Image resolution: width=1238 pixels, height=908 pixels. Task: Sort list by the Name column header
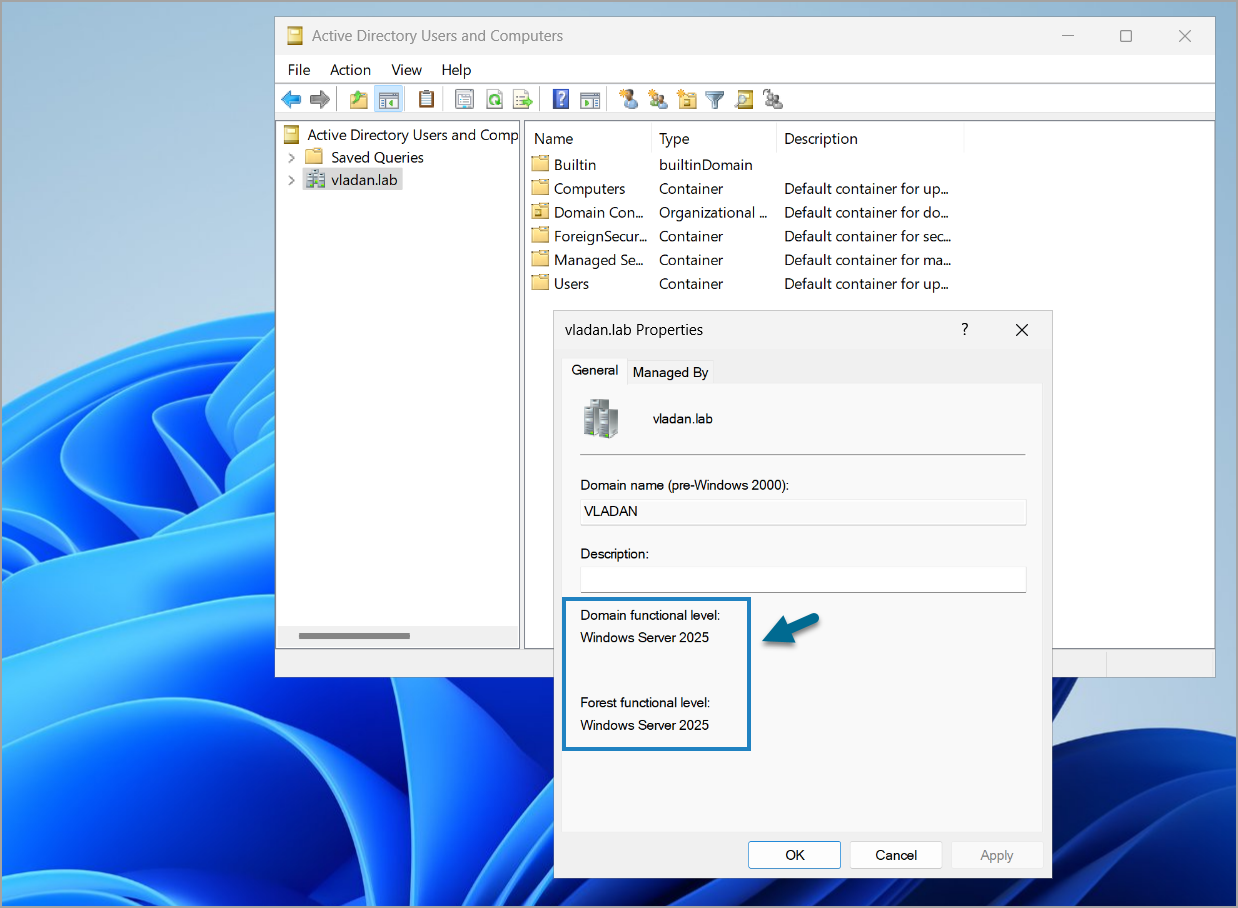click(590, 139)
